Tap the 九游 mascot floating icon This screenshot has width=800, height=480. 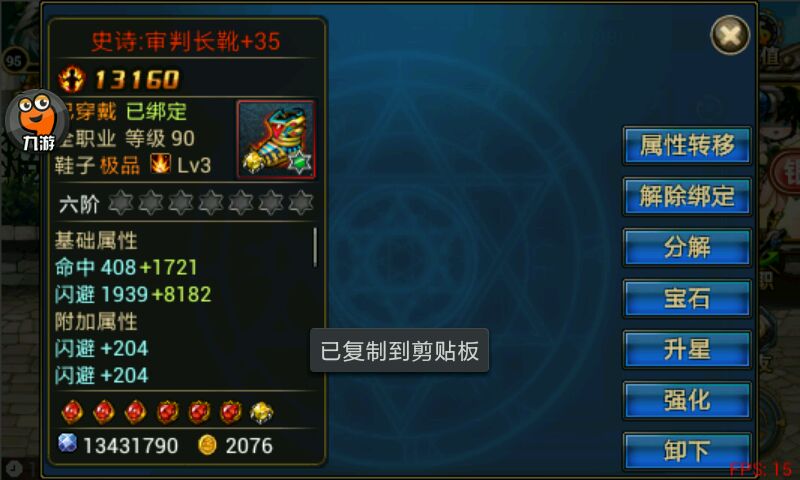point(37,122)
